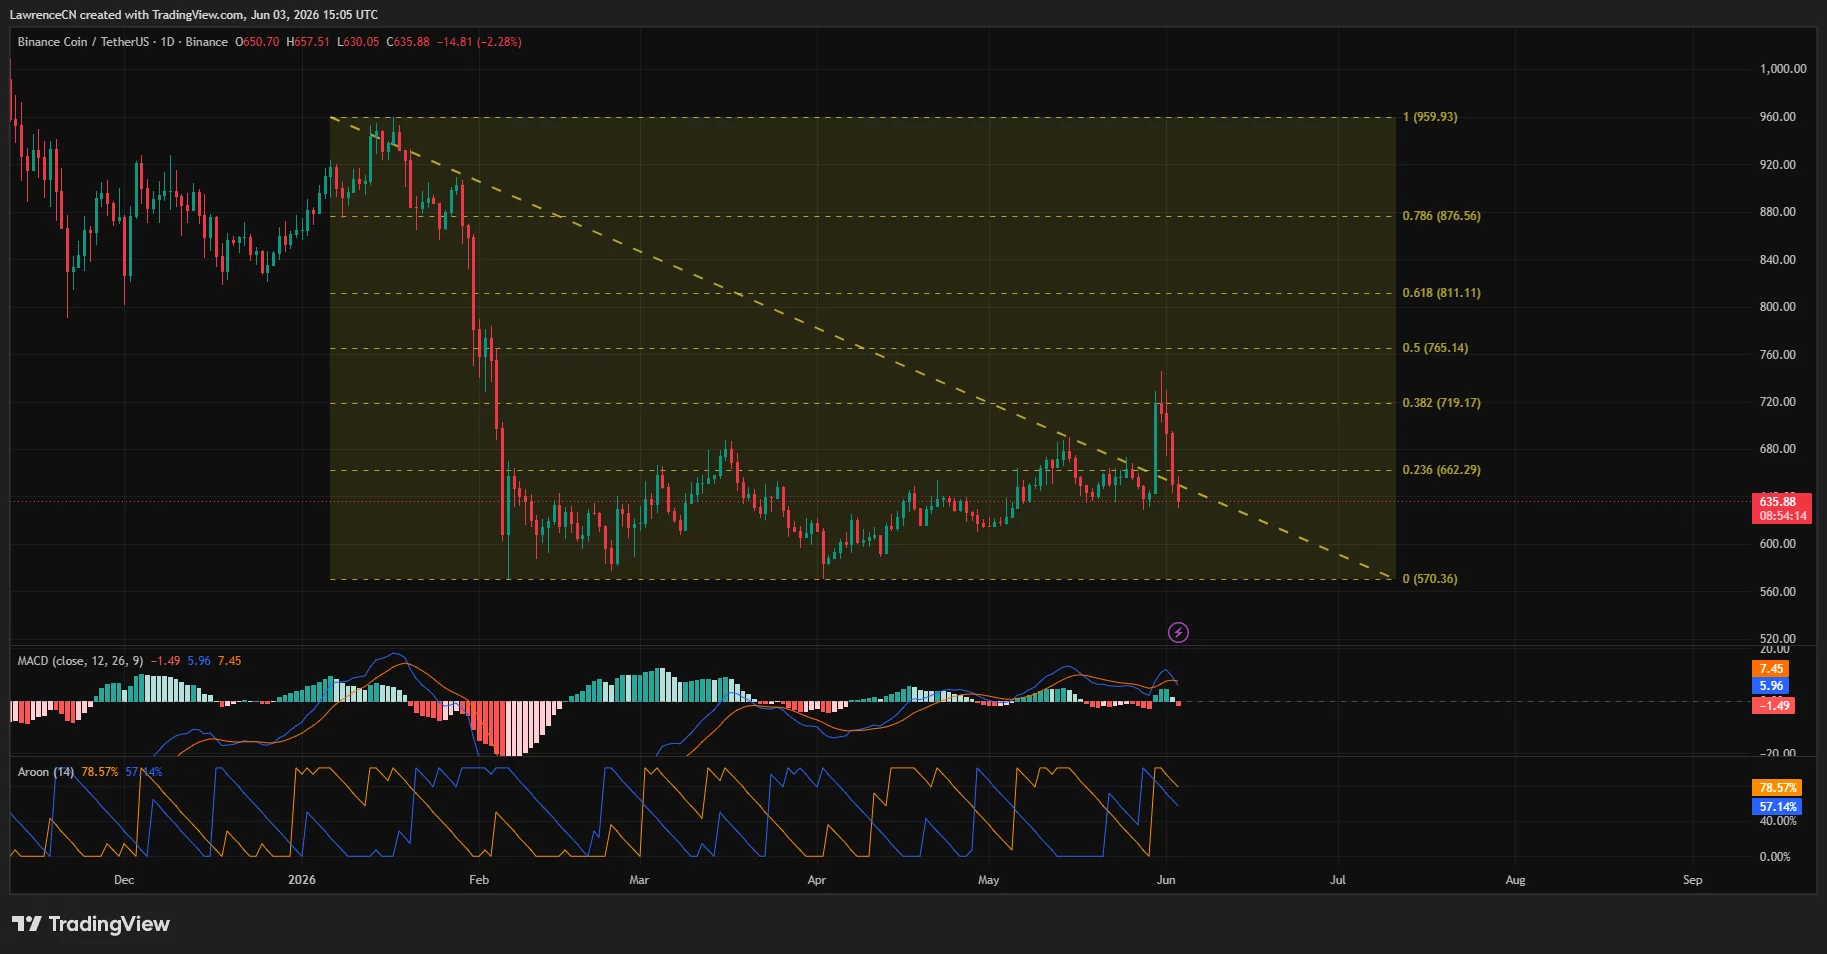The height and width of the screenshot is (954, 1827).
Task: Click the blue MACD value tag 5.96
Action: pyautogui.click(x=1771, y=686)
